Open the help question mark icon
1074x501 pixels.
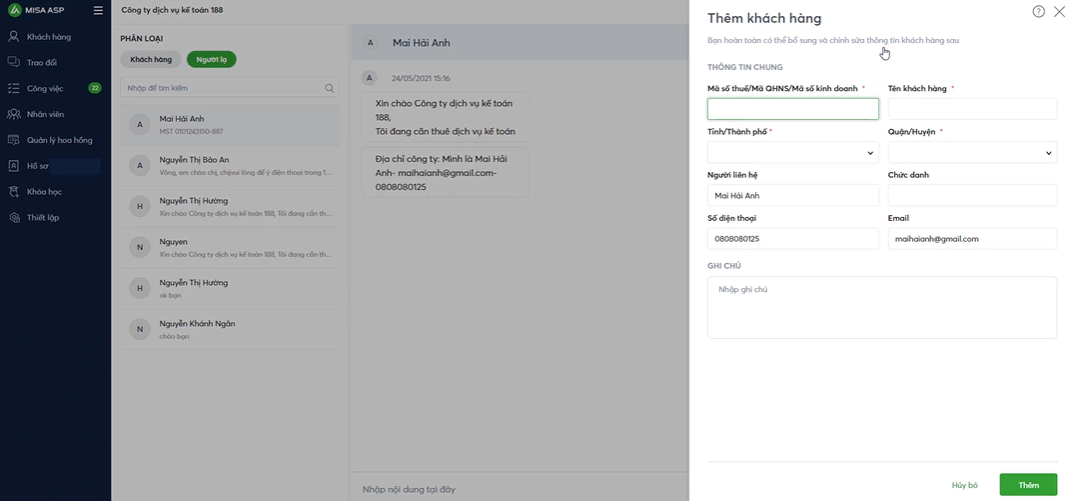pyautogui.click(x=1038, y=12)
